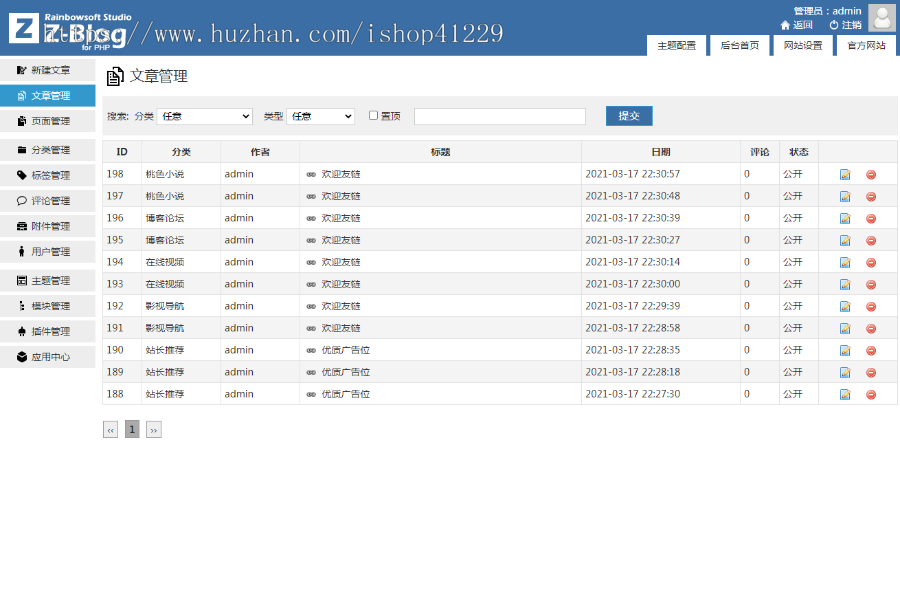Screen dimensions: 900x603
Task: Edit article 195 via pencil icon
Action: click(845, 240)
